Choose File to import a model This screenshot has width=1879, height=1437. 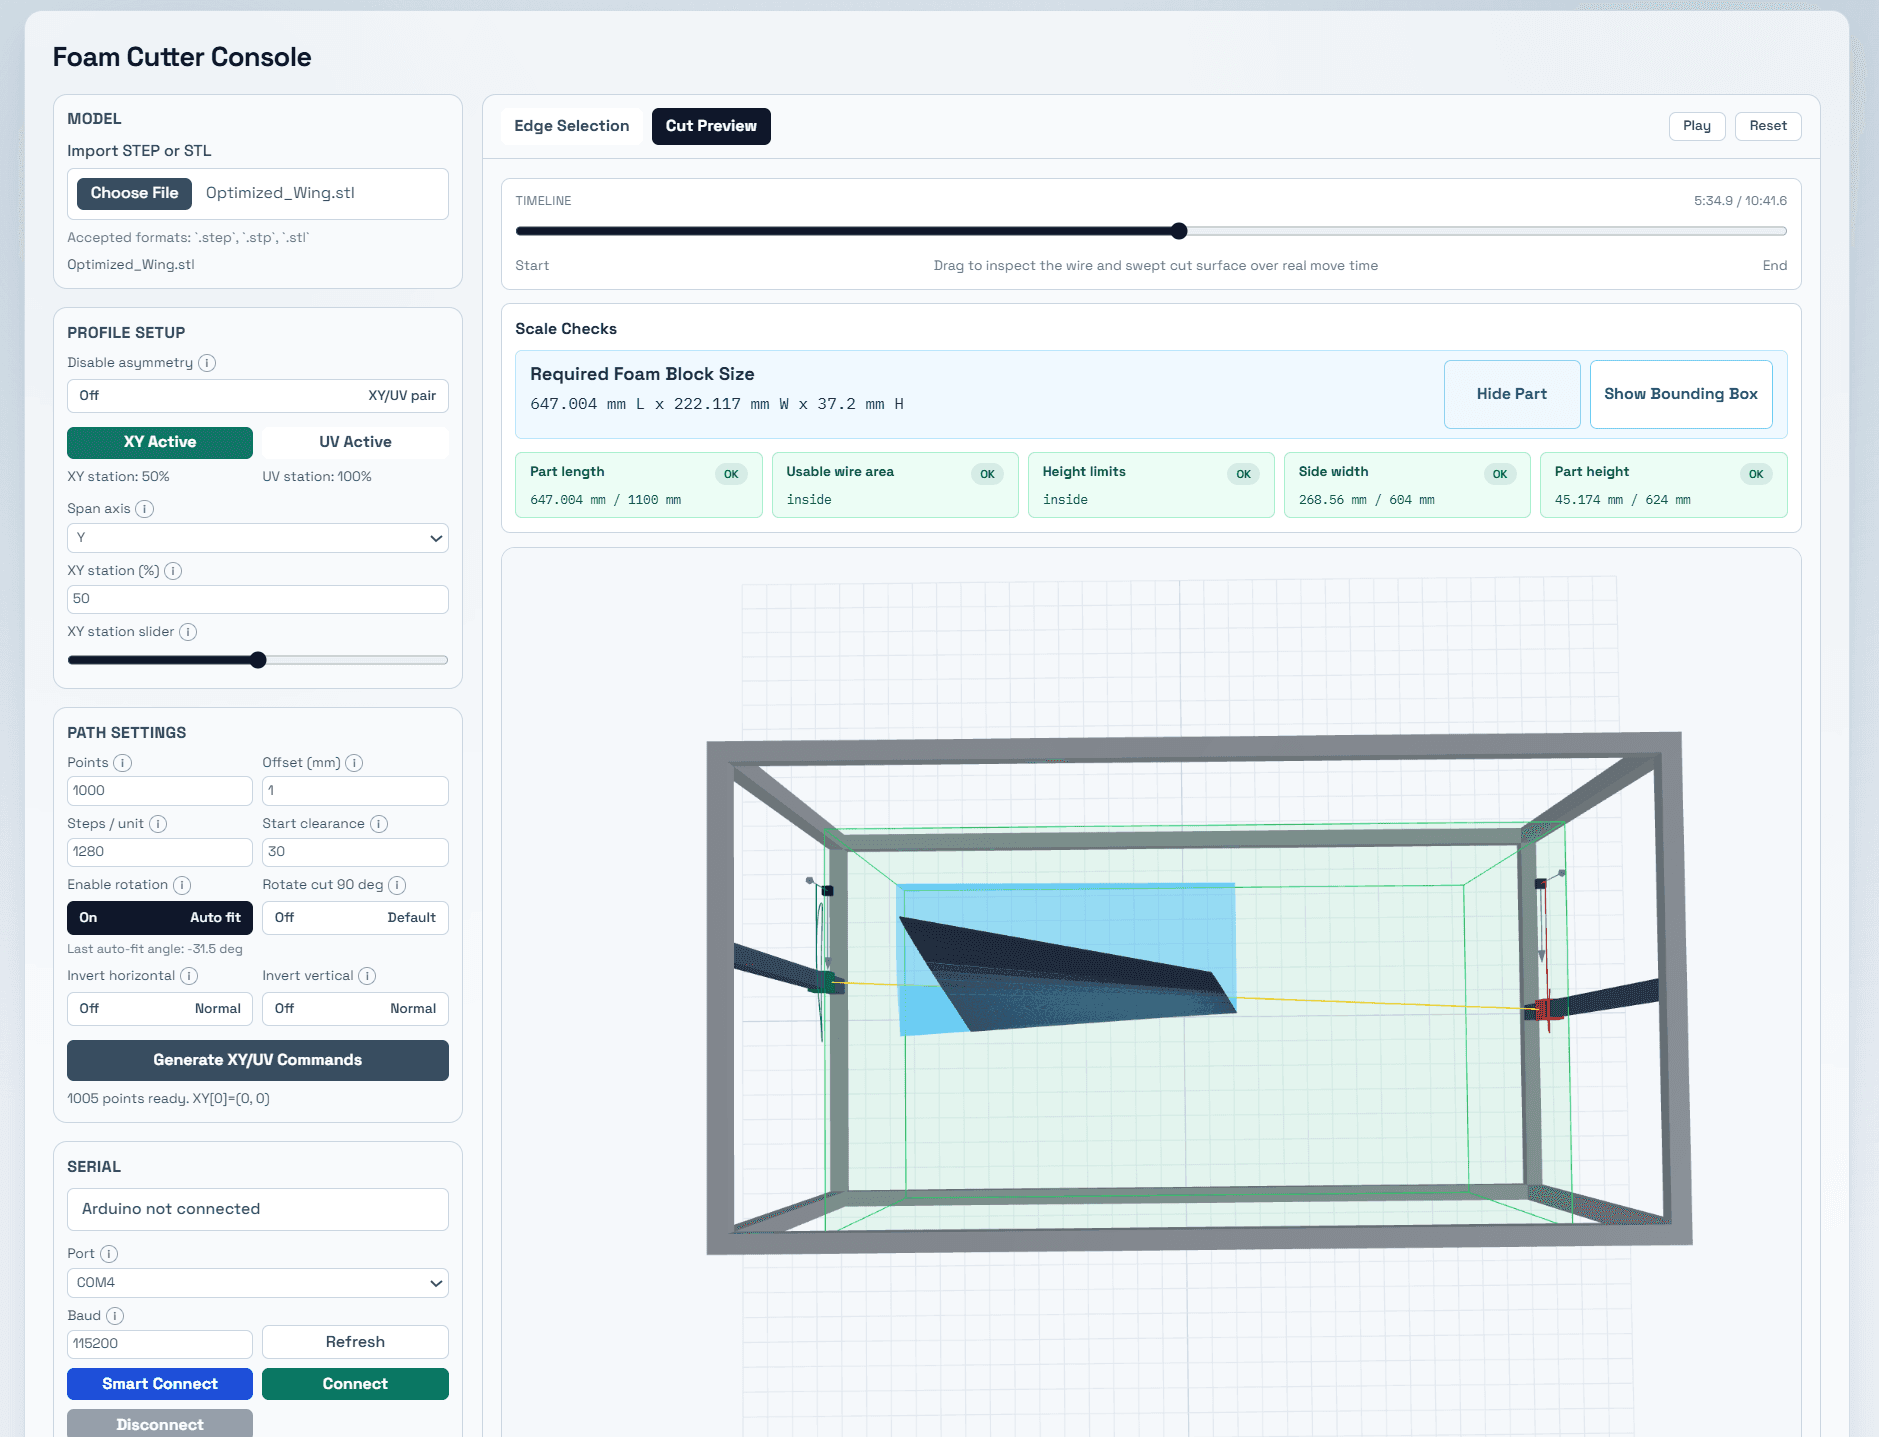point(134,193)
